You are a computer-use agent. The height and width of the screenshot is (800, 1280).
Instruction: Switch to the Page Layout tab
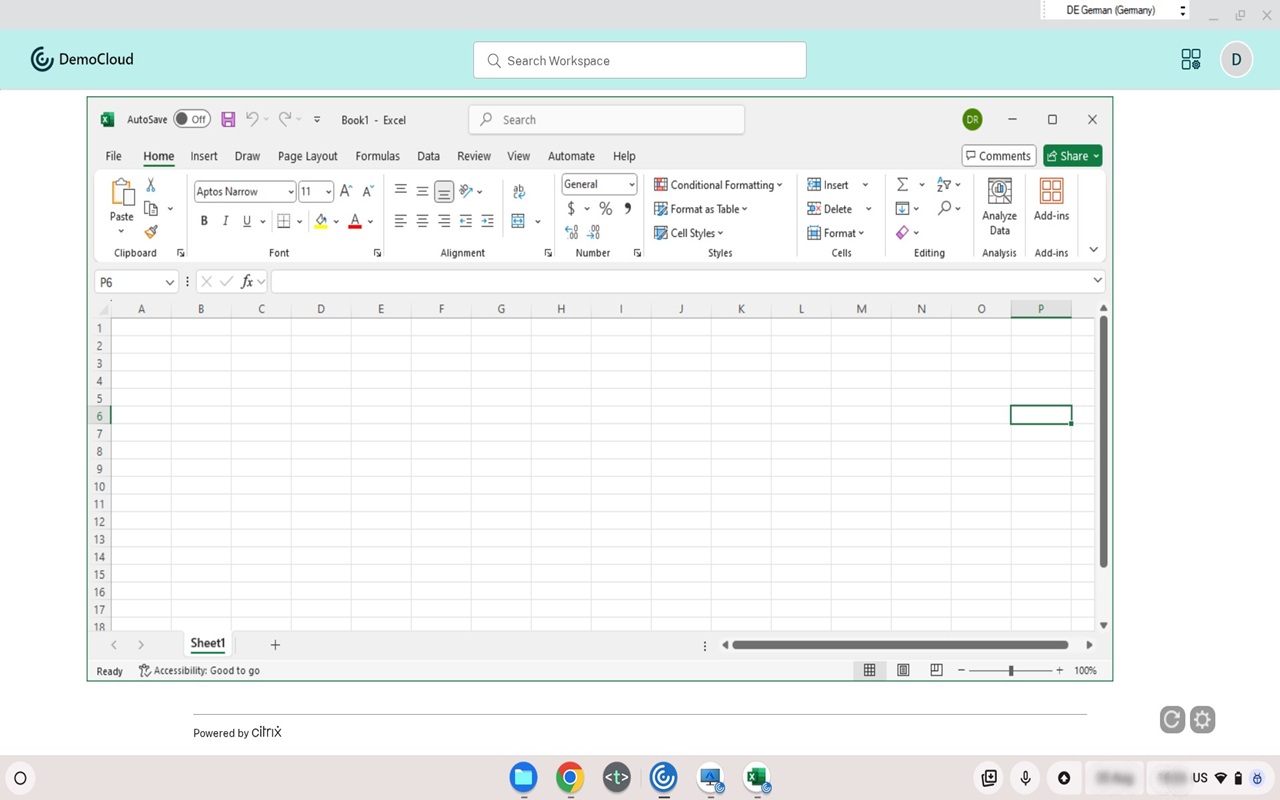pos(308,156)
